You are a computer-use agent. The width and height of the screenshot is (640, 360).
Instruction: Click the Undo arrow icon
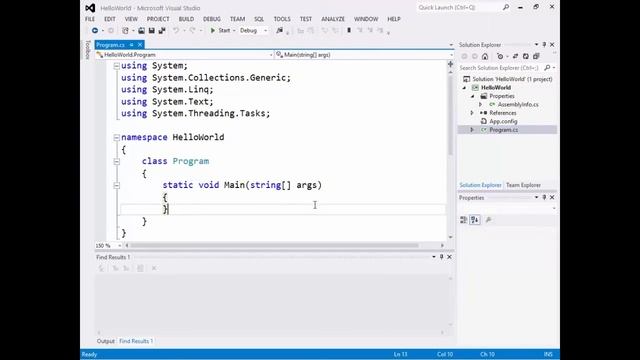(x=176, y=31)
